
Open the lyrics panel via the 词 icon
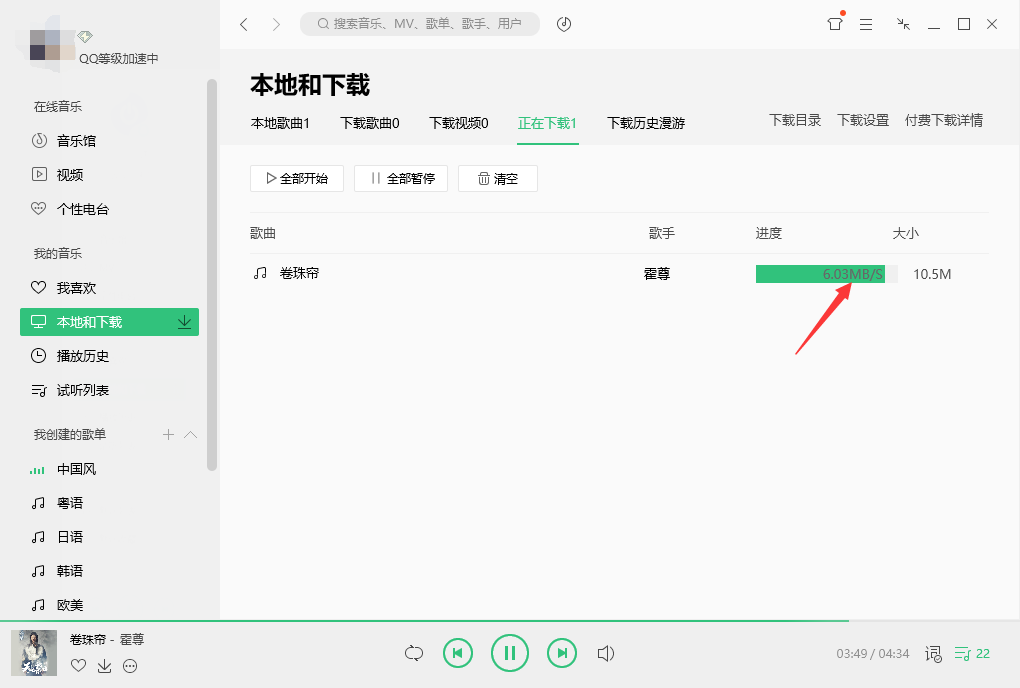[x=932, y=653]
